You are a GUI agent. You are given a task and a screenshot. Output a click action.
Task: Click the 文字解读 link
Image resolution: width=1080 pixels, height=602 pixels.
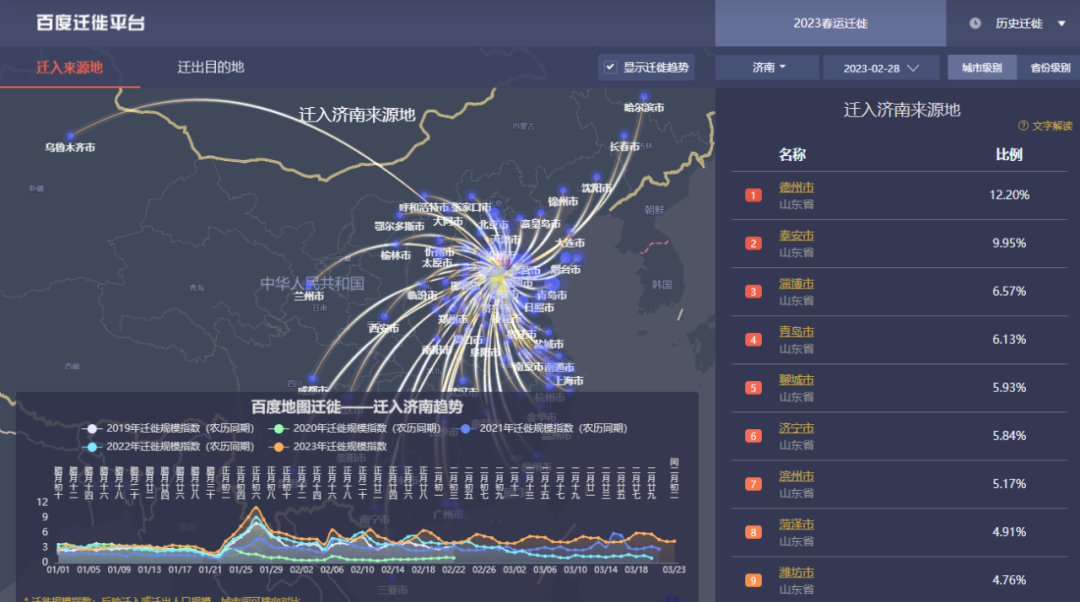click(1052, 125)
